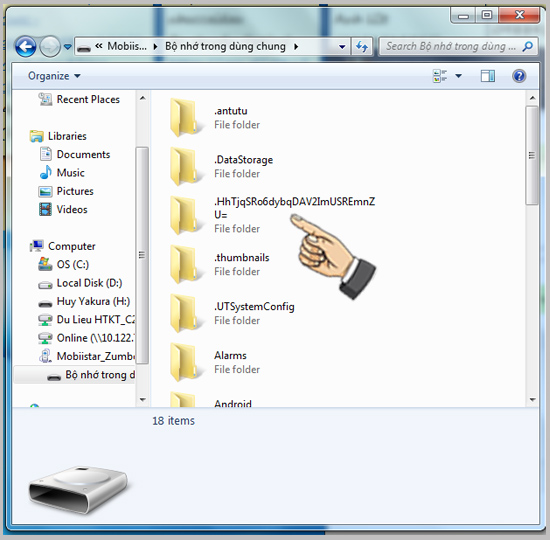Navigation pane scroll up arrow
This screenshot has height=540, width=550.
[x=142, y=98]
